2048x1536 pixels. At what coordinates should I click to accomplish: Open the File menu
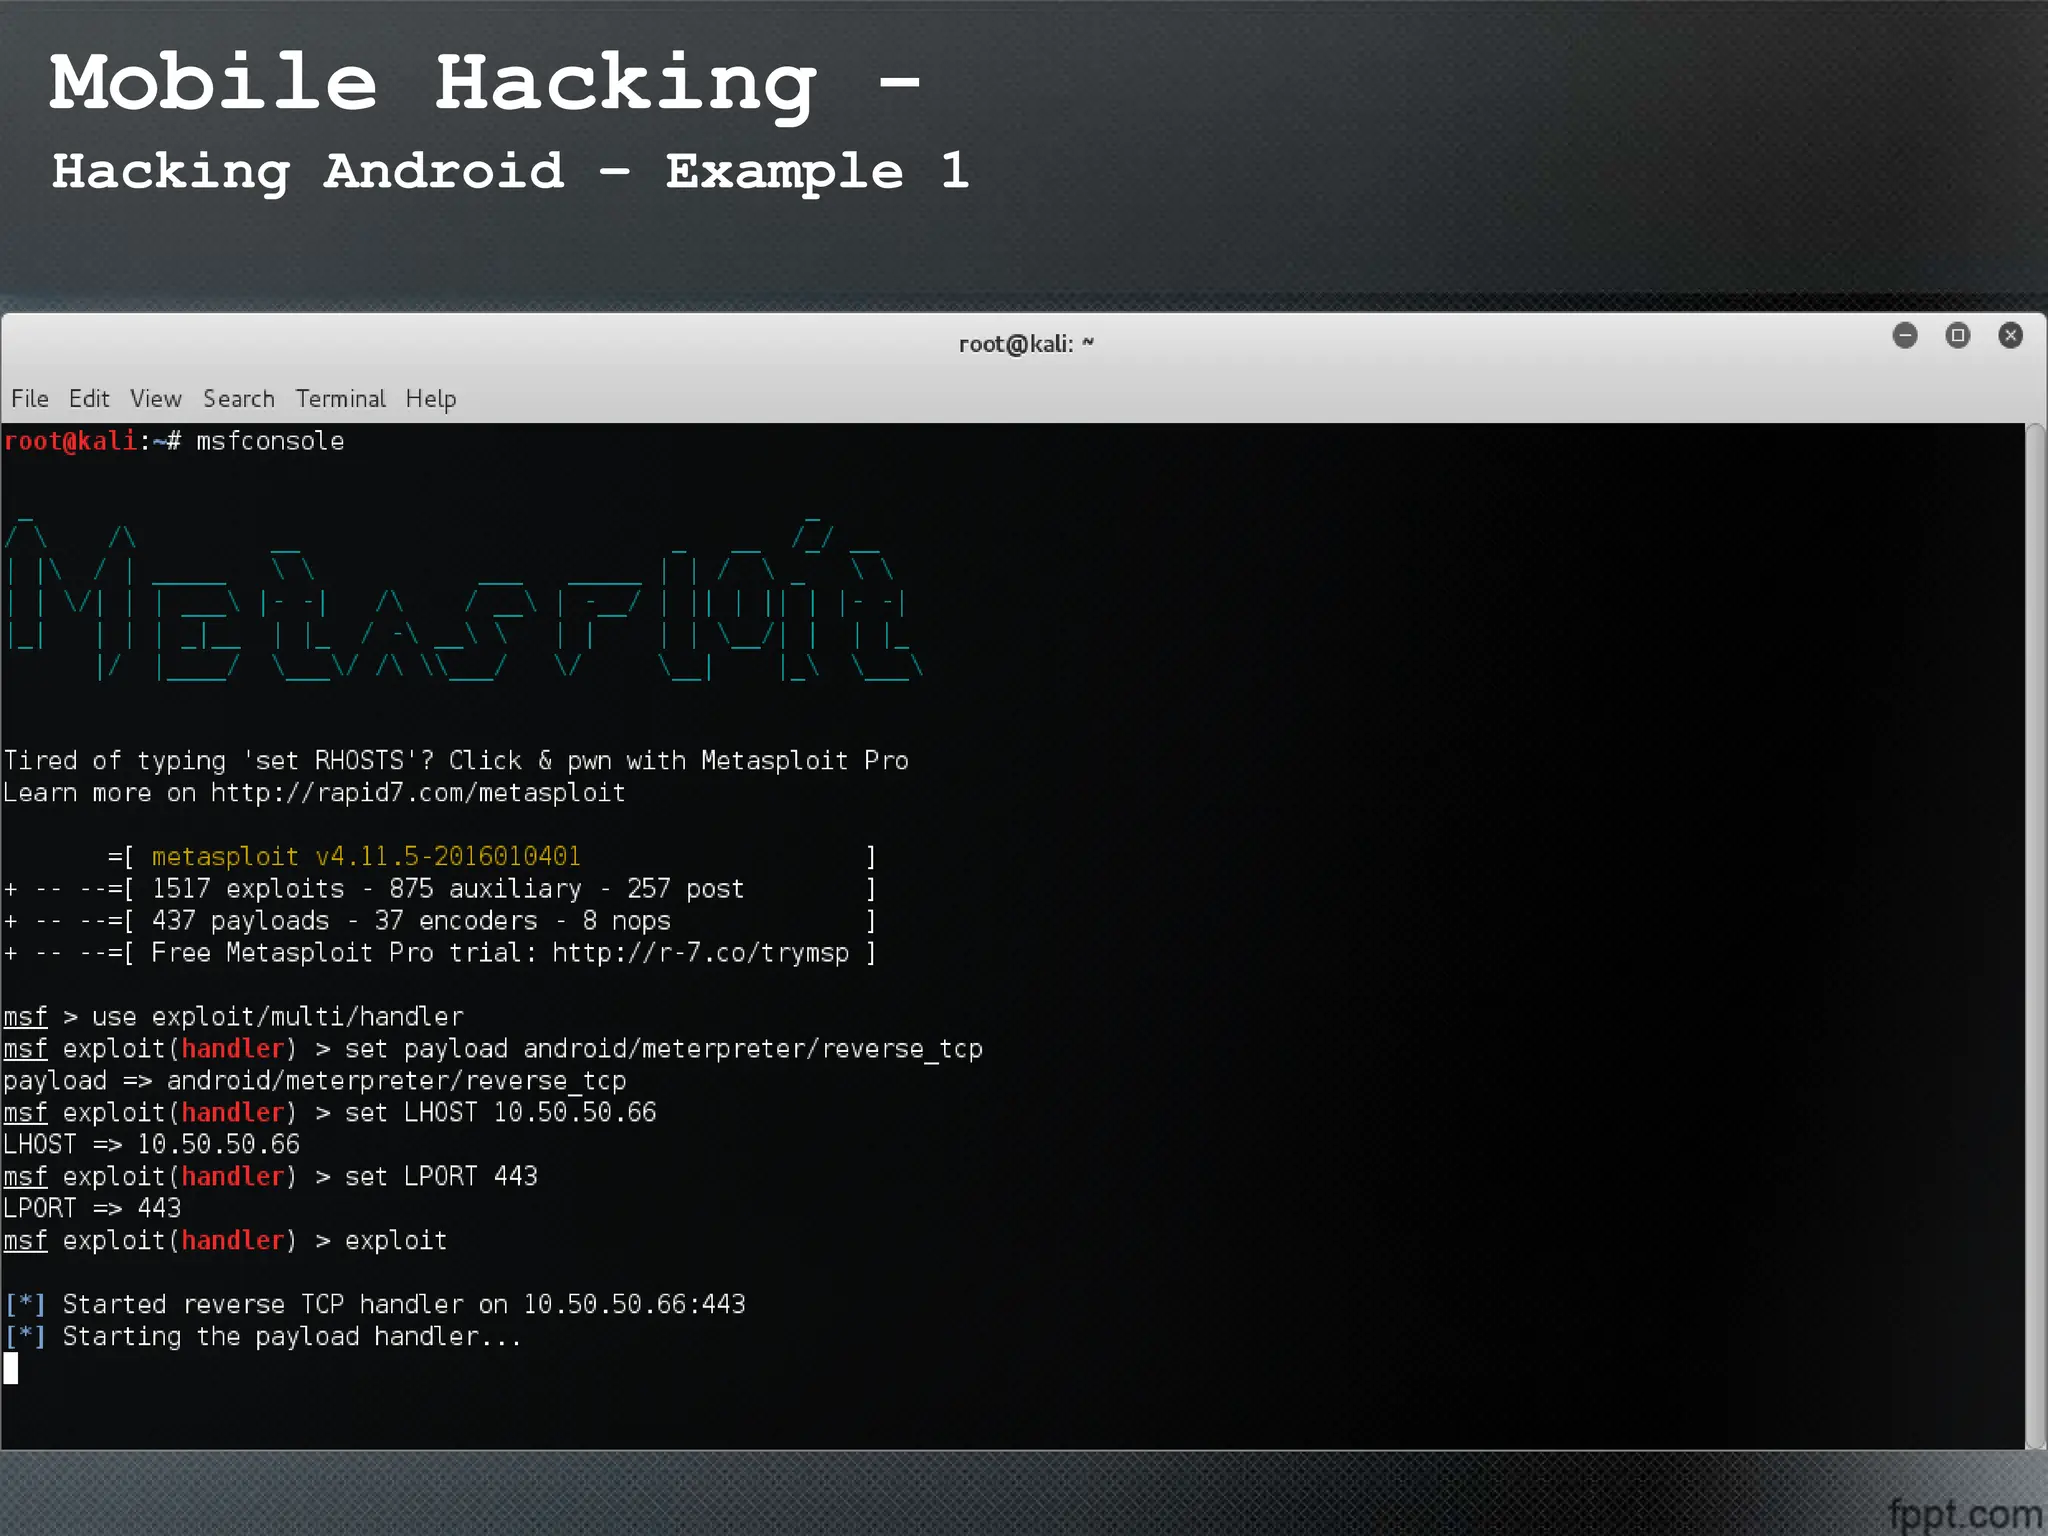(29, 399)
